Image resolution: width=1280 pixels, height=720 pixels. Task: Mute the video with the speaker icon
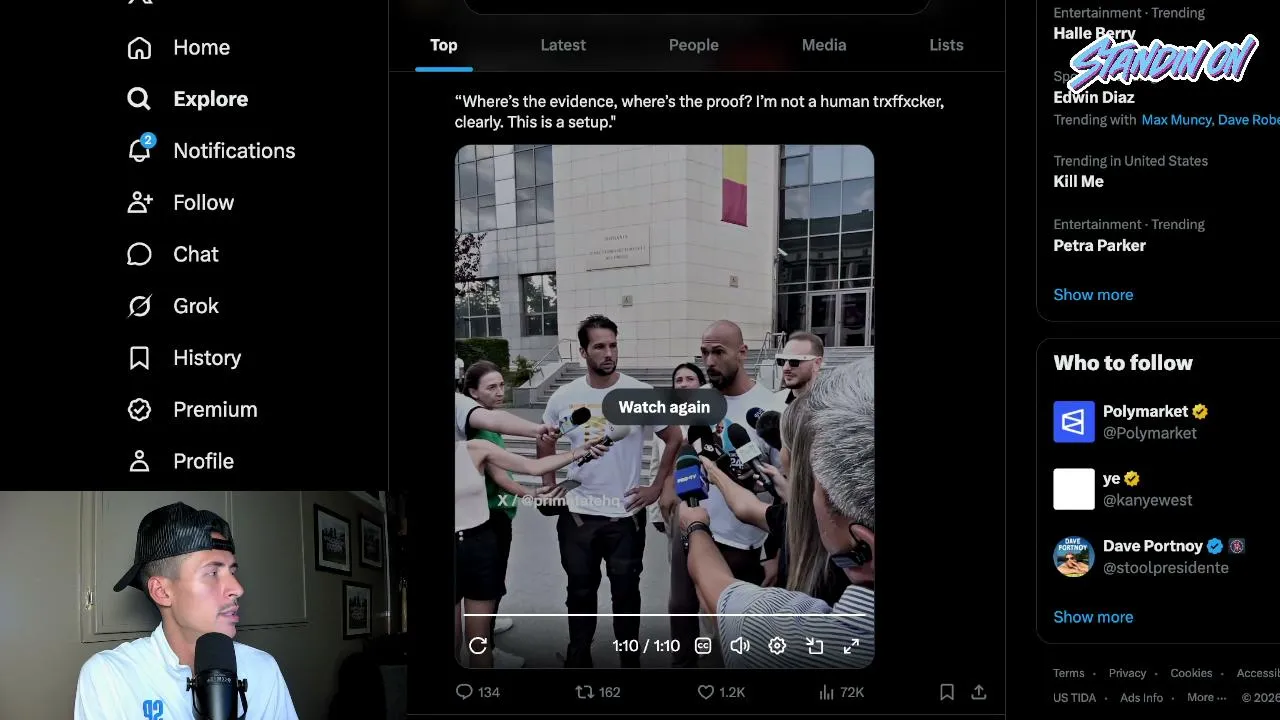[740, 646]
